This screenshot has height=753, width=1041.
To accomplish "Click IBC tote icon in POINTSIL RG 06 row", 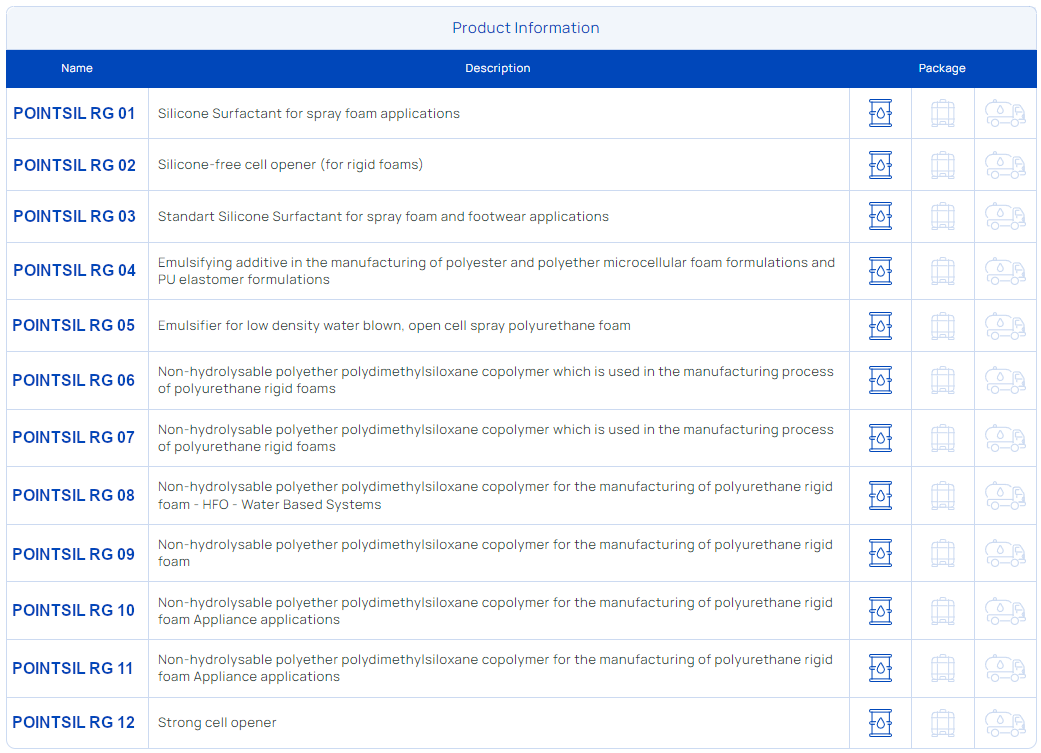I will point(942,380).
